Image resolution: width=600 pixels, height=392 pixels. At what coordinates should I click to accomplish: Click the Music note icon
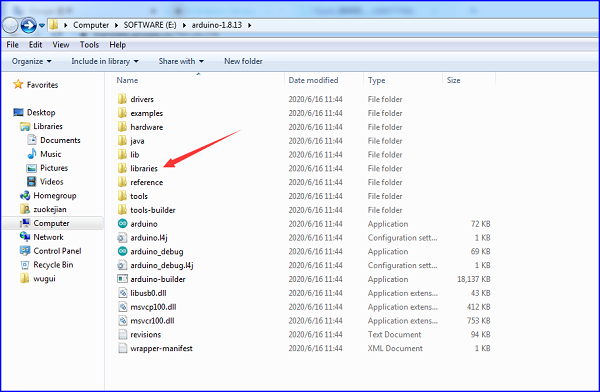coord(32,154)
